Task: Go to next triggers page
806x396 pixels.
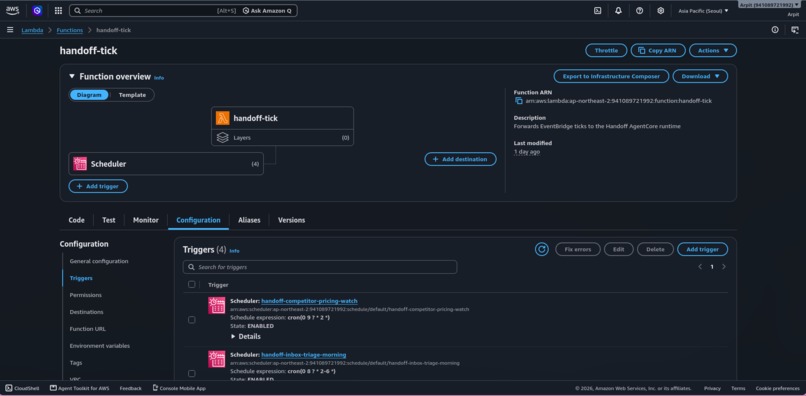Action: point(724,267)
